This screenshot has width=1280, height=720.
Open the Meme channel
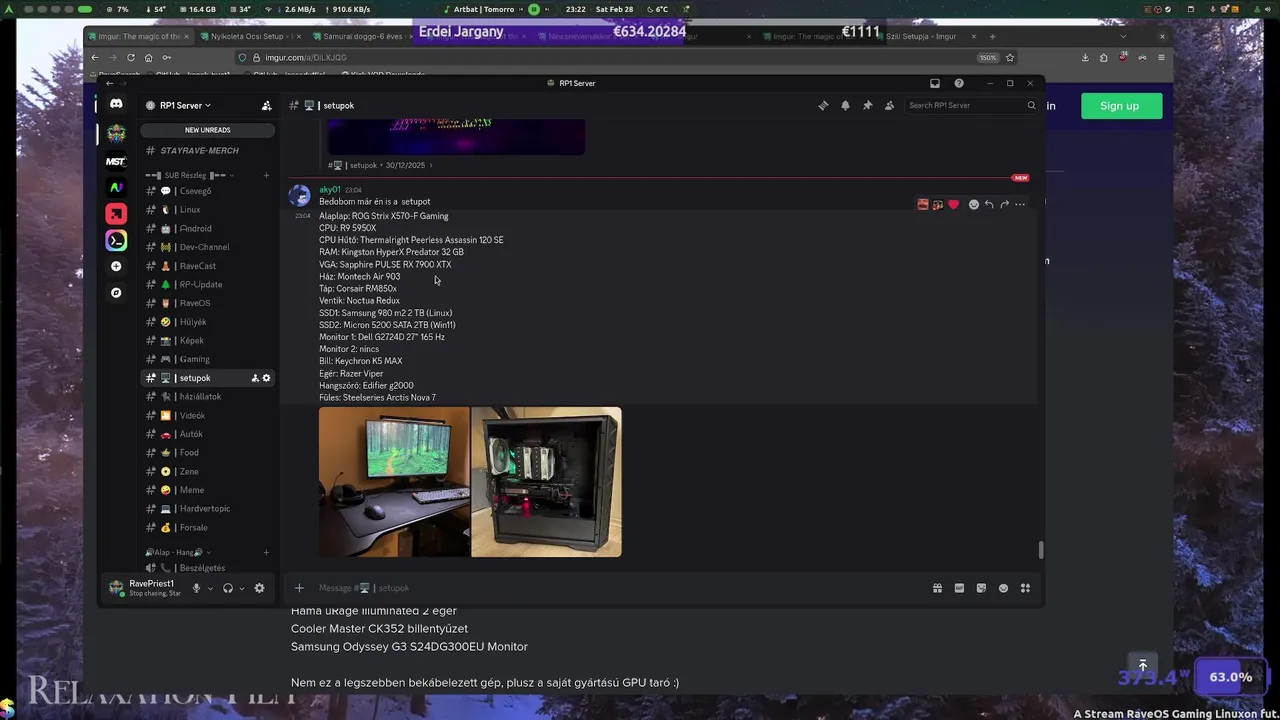tap(207, 490)
